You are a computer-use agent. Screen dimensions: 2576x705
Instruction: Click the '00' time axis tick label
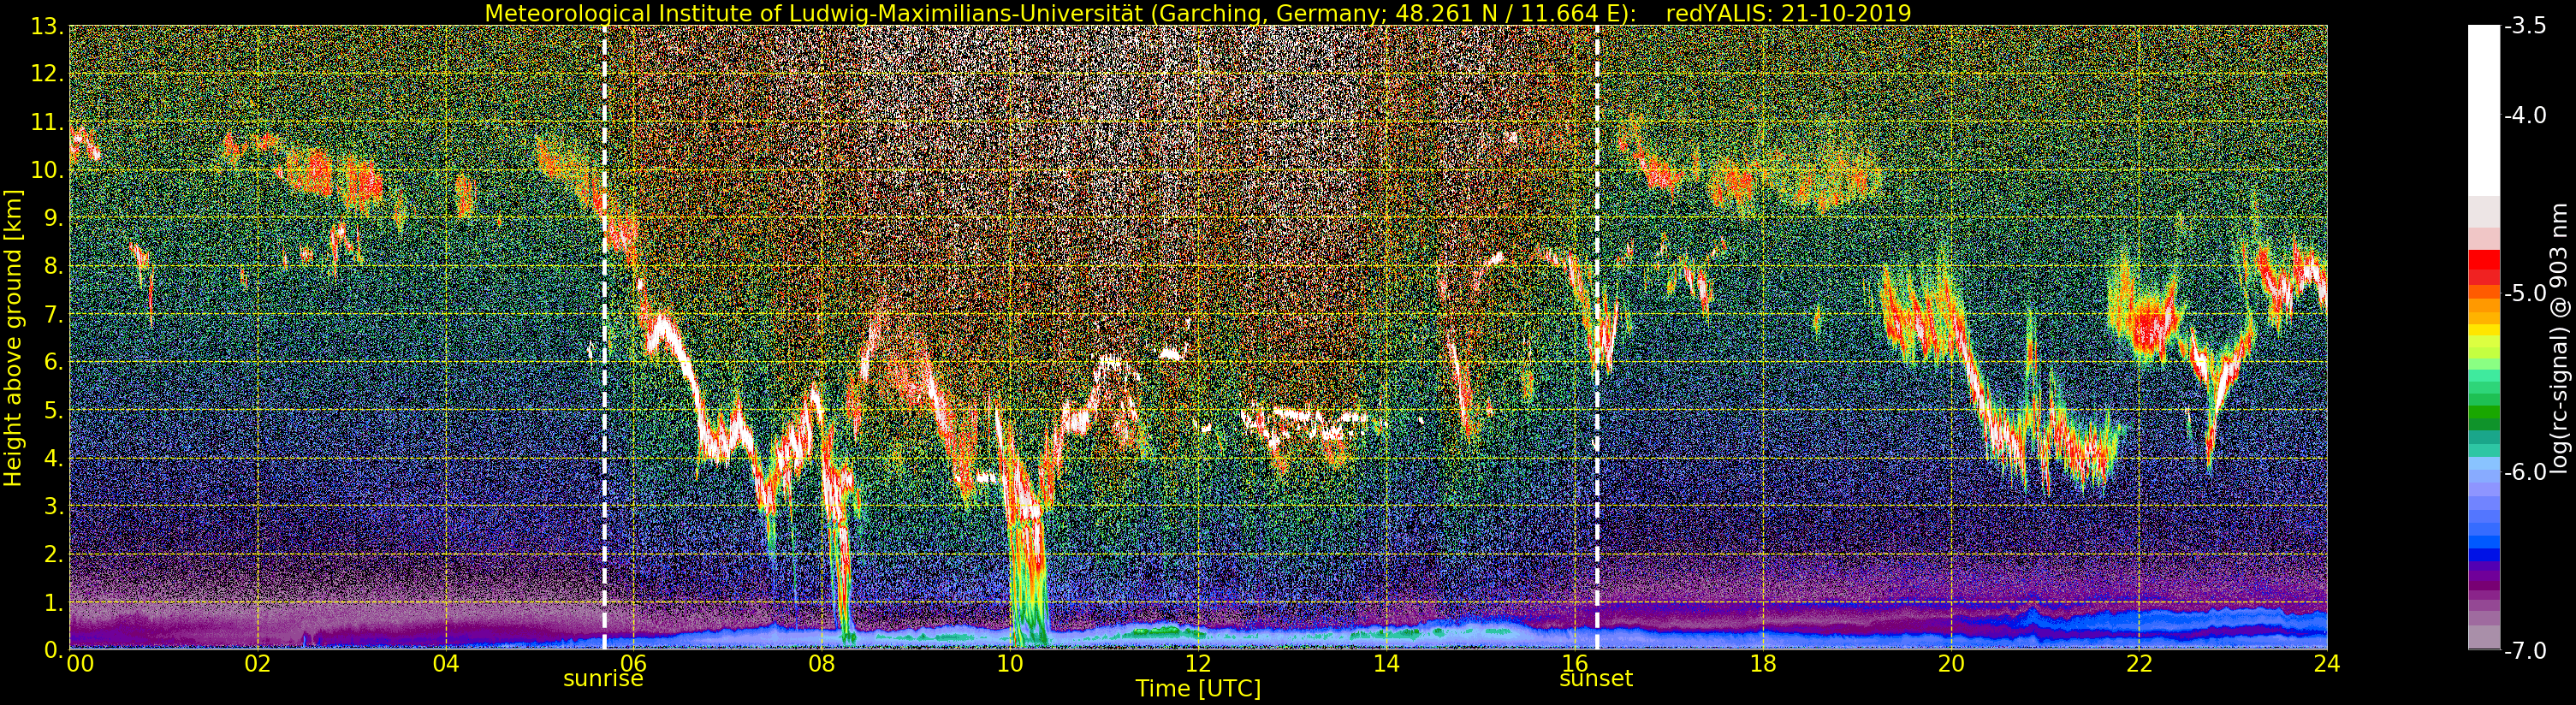point(80,664)
